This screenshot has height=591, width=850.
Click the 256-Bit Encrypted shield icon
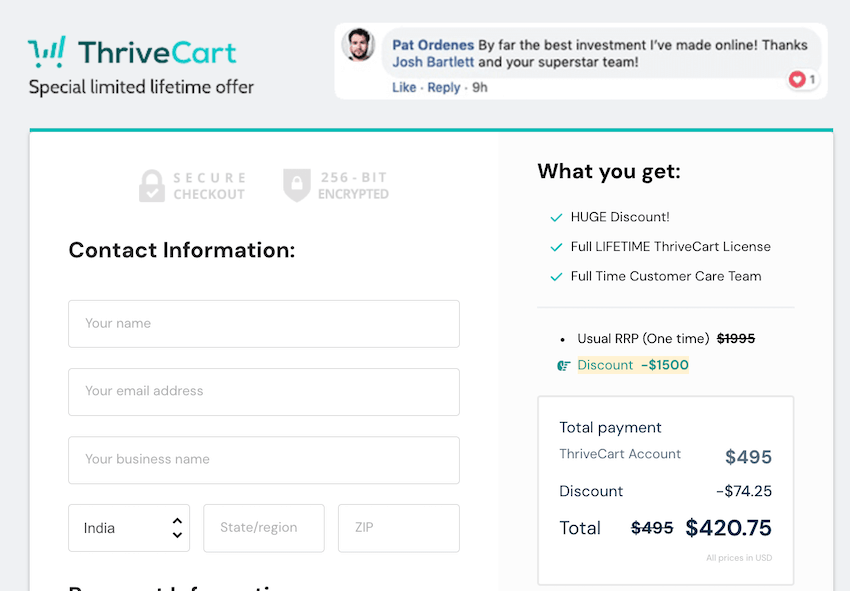(x=297, y=186)
